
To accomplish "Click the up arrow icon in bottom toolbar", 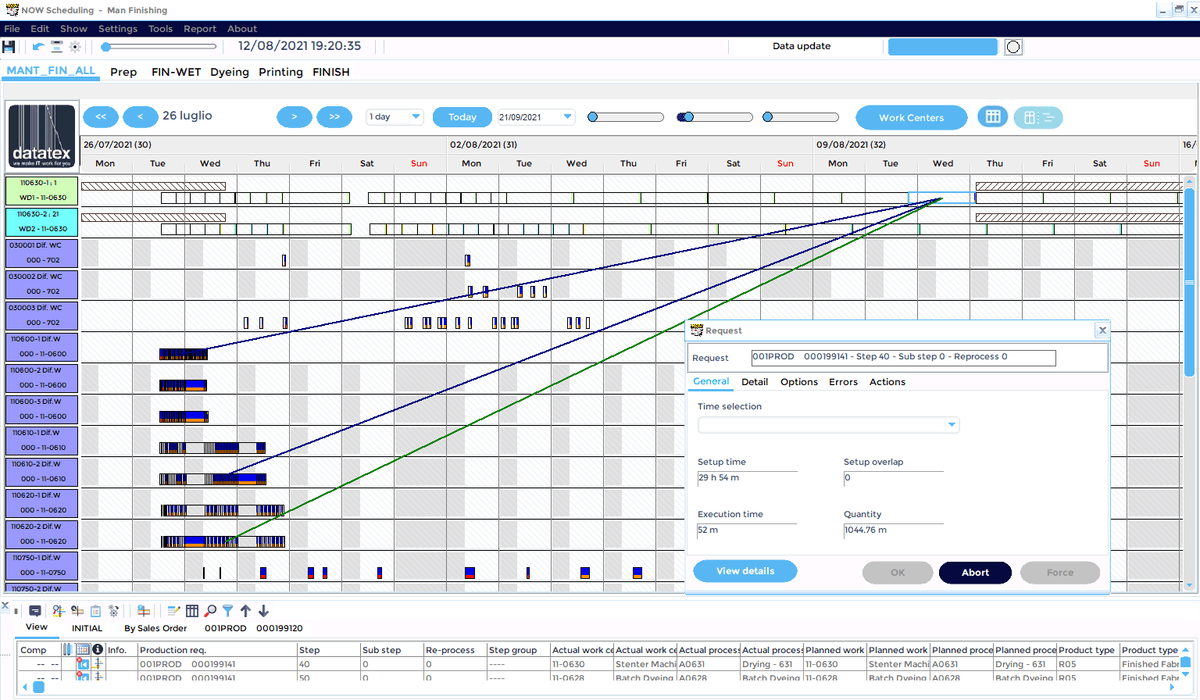I will (x=246, y=611).
